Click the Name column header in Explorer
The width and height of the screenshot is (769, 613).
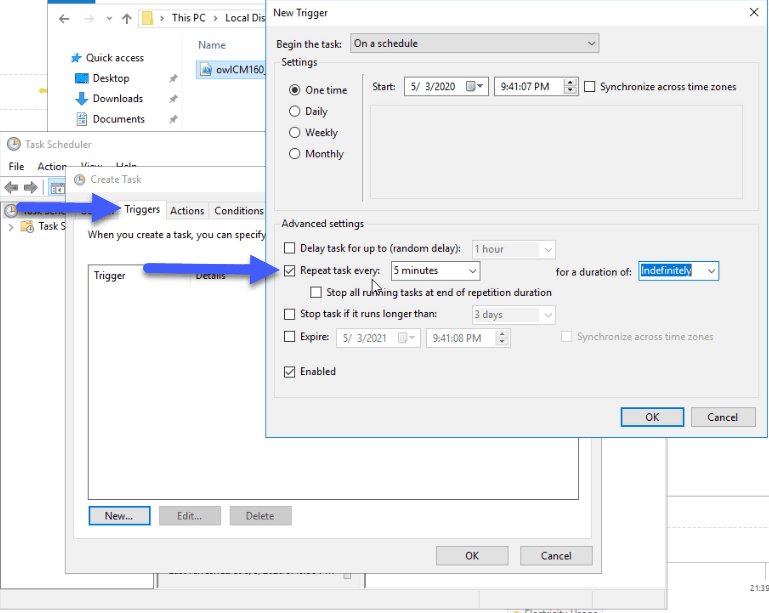click(x=212, y=45)
